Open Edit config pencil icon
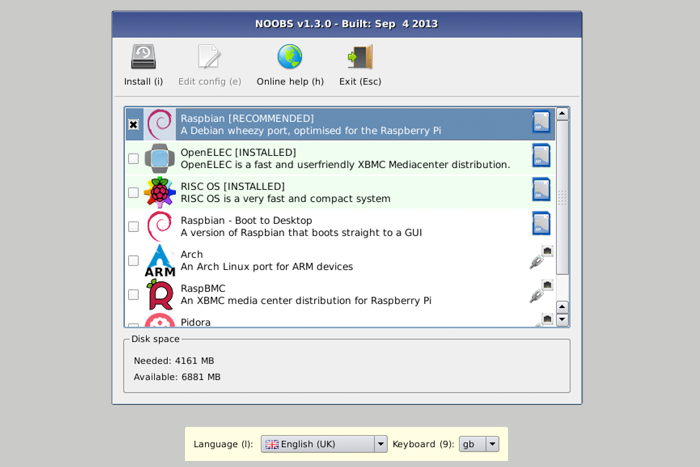 click(209, 57)
